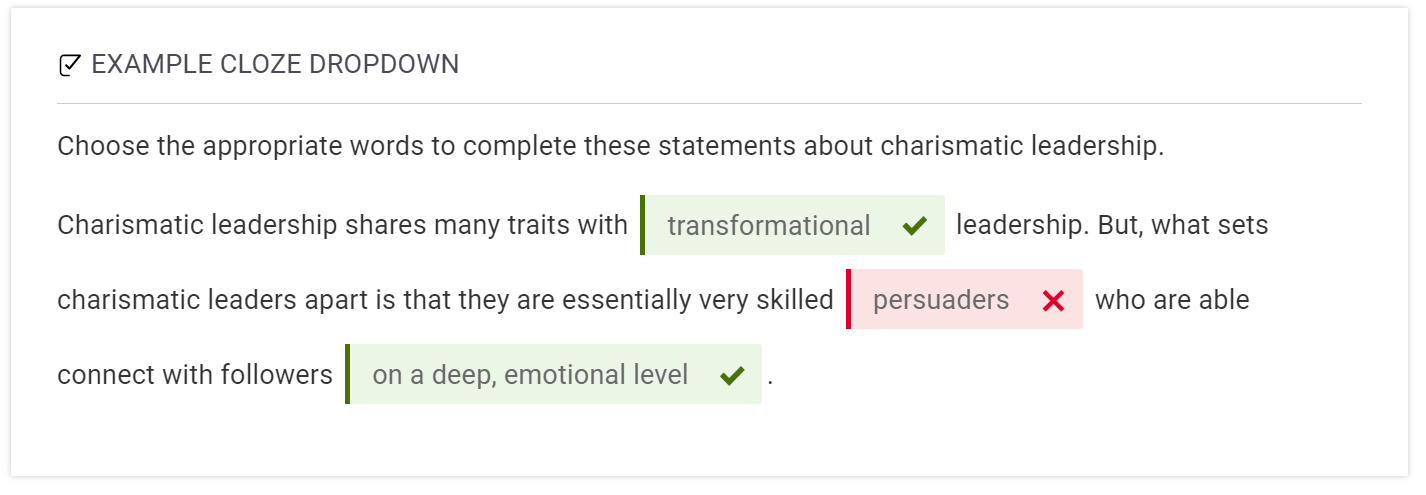Click the green left bar of "on a deep"
The image size is (1426, 495).
(348, 375)
